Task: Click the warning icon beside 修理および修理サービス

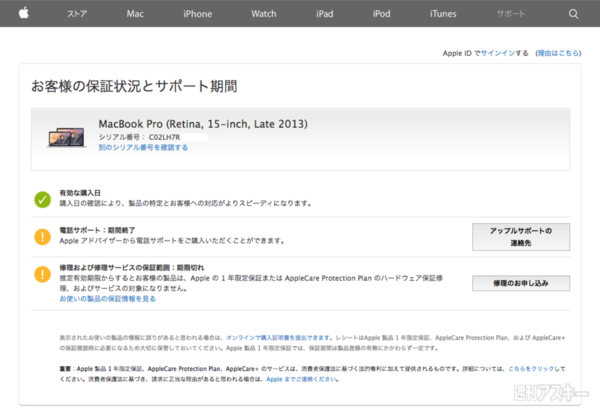Action: [42, 274]
